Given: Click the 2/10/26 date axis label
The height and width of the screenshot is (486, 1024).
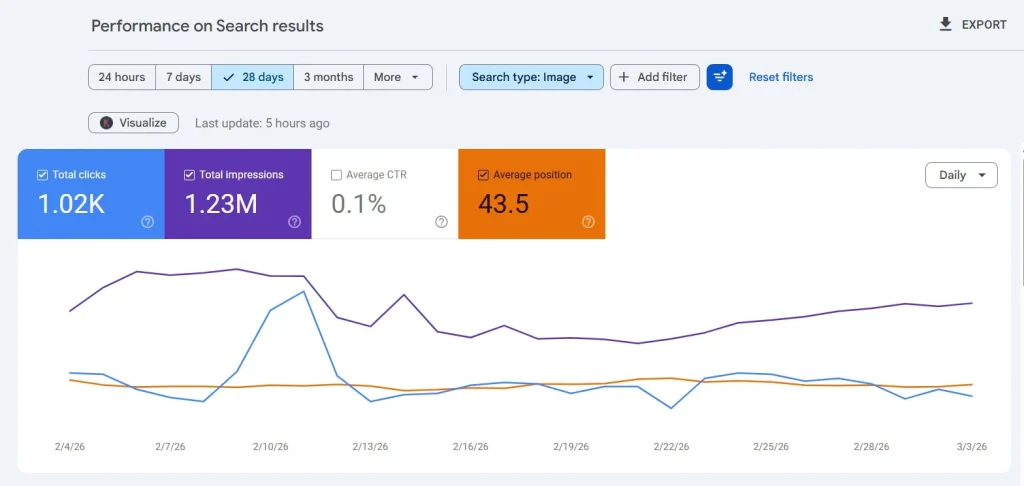Looking at the screenshot, I should (x=271, y=447).
